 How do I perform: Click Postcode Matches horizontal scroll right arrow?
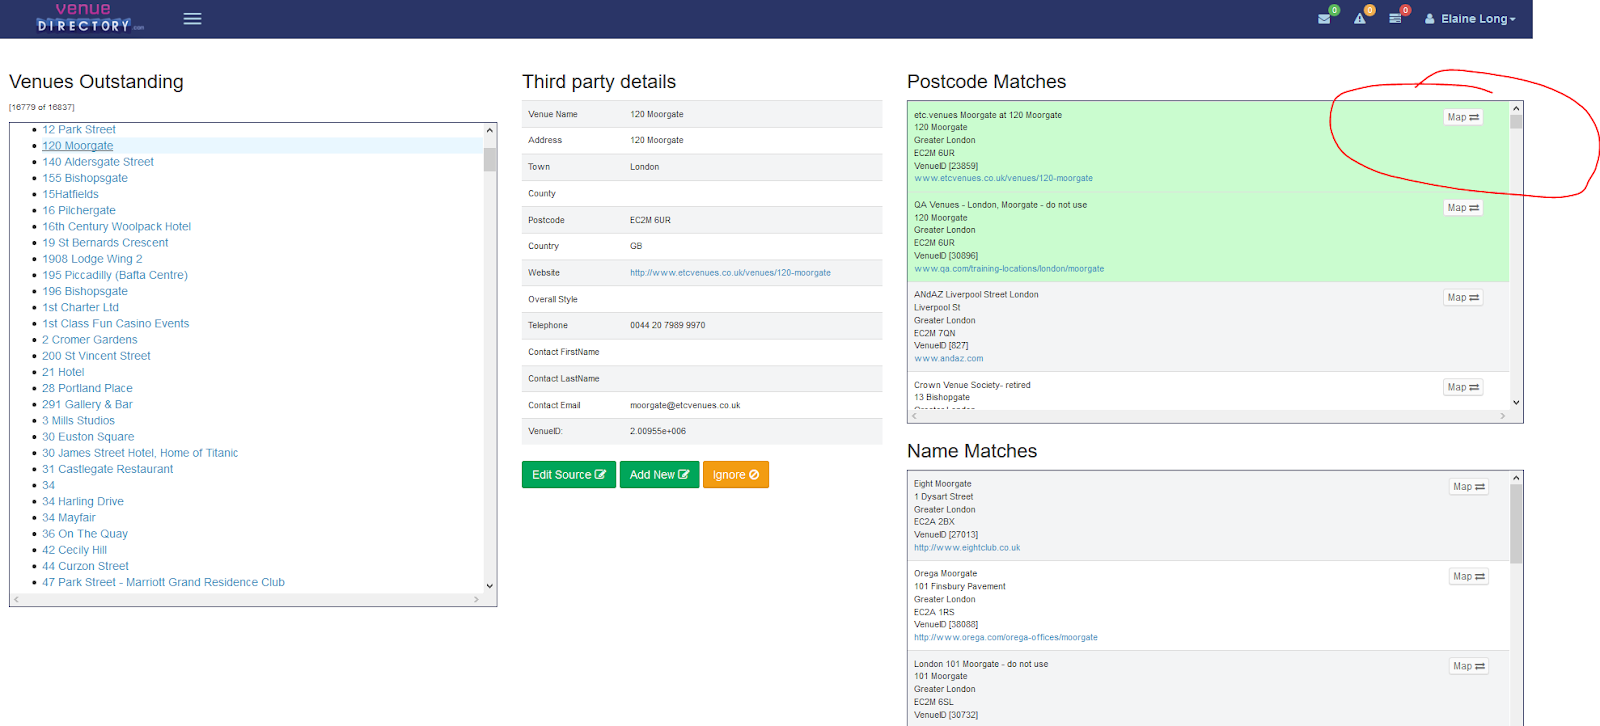point(1502,416)
